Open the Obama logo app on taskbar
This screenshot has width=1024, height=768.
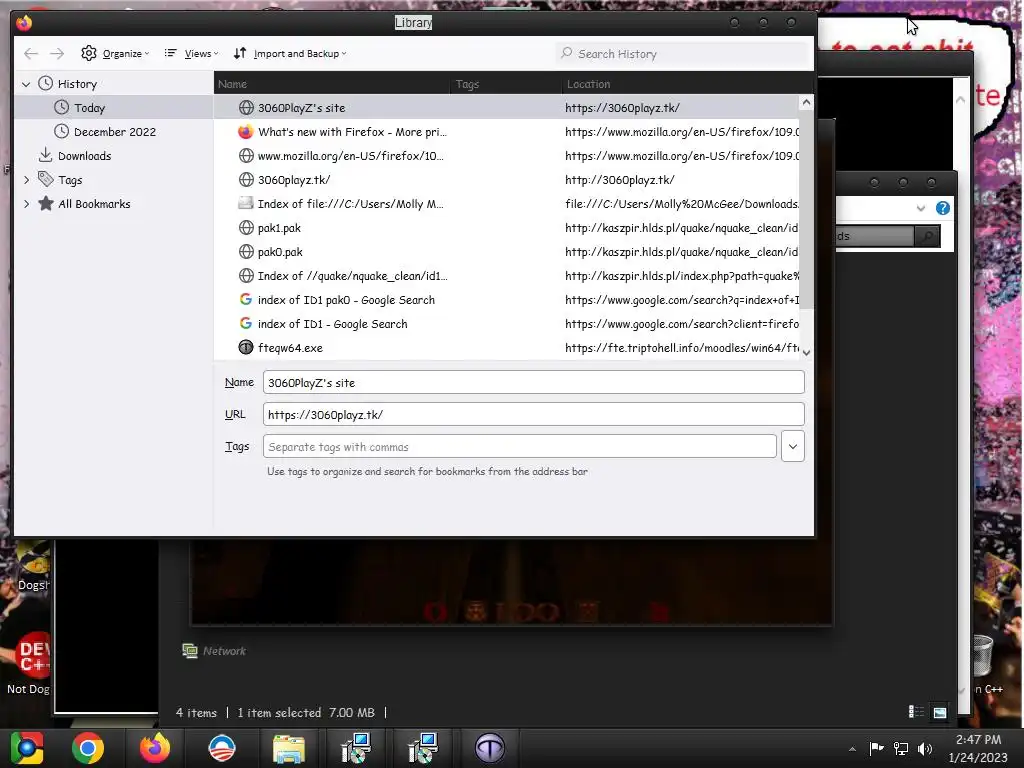(221, 748)
